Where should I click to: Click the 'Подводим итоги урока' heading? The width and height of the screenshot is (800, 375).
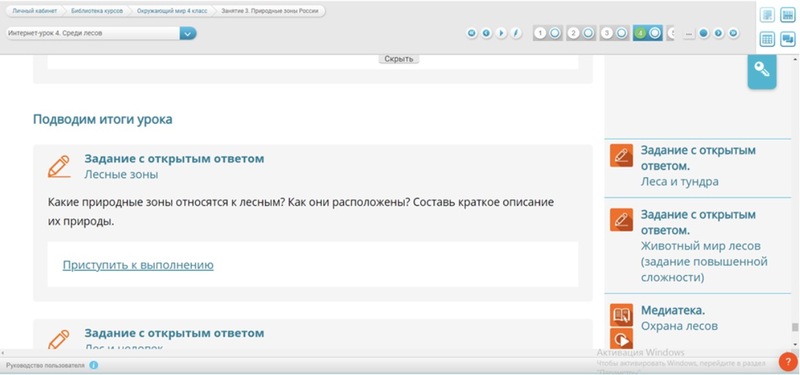click(x=103, y=119)
